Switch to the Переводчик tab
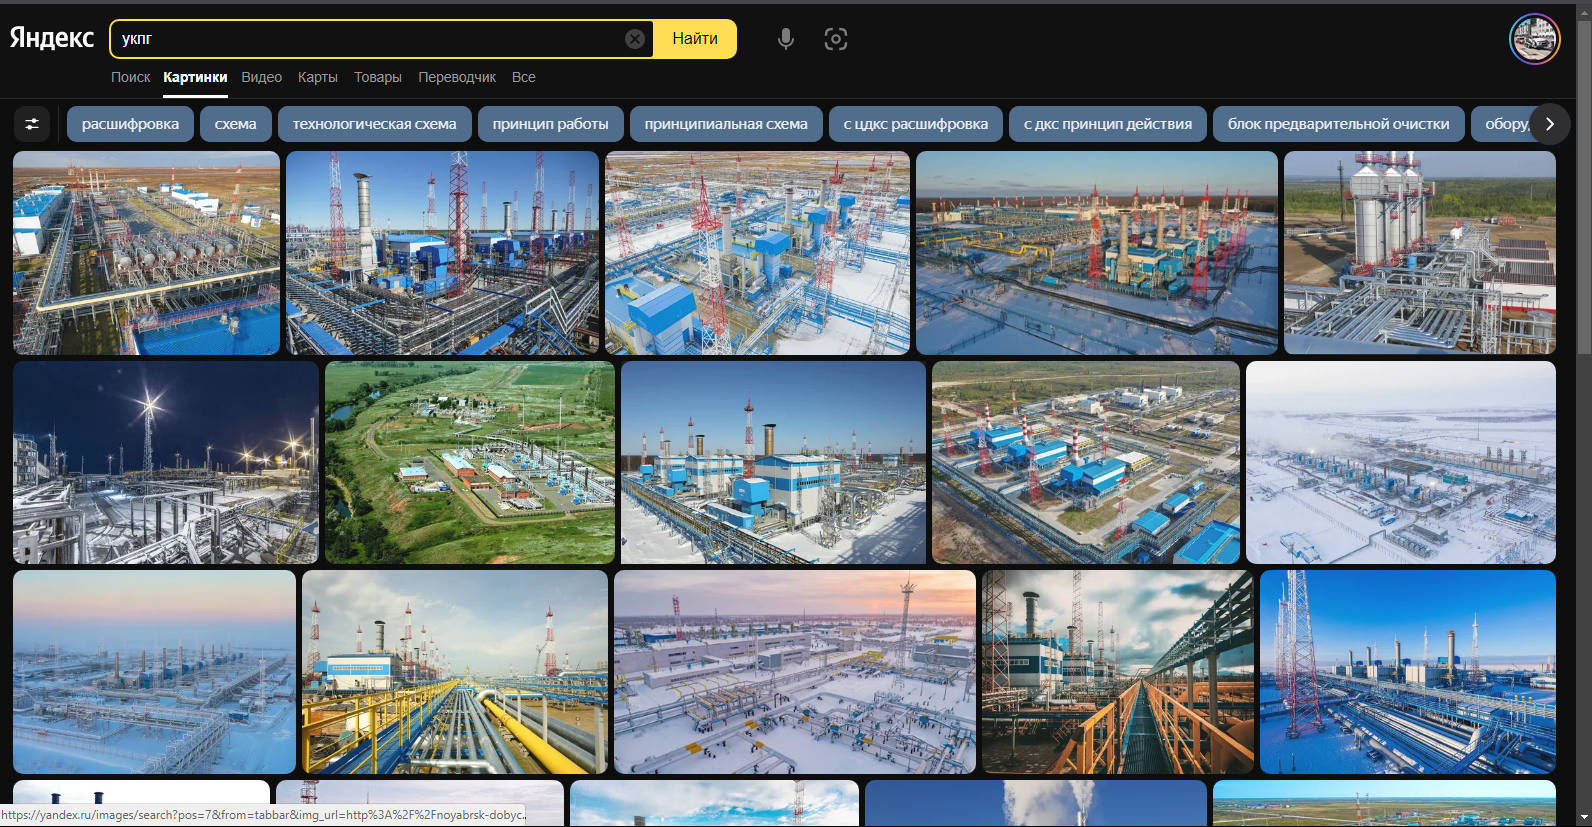1592x827 pixels. tap(457, 77)
